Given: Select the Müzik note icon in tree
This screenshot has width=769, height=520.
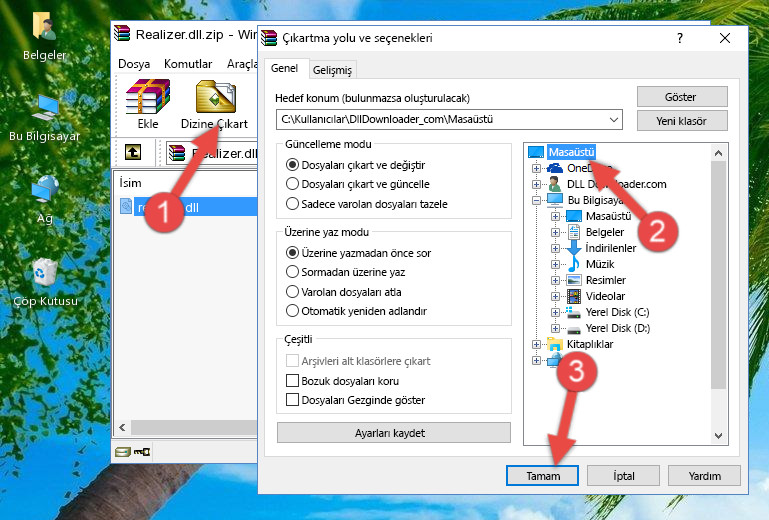Looking at the screenshot, I should (573, 264).
